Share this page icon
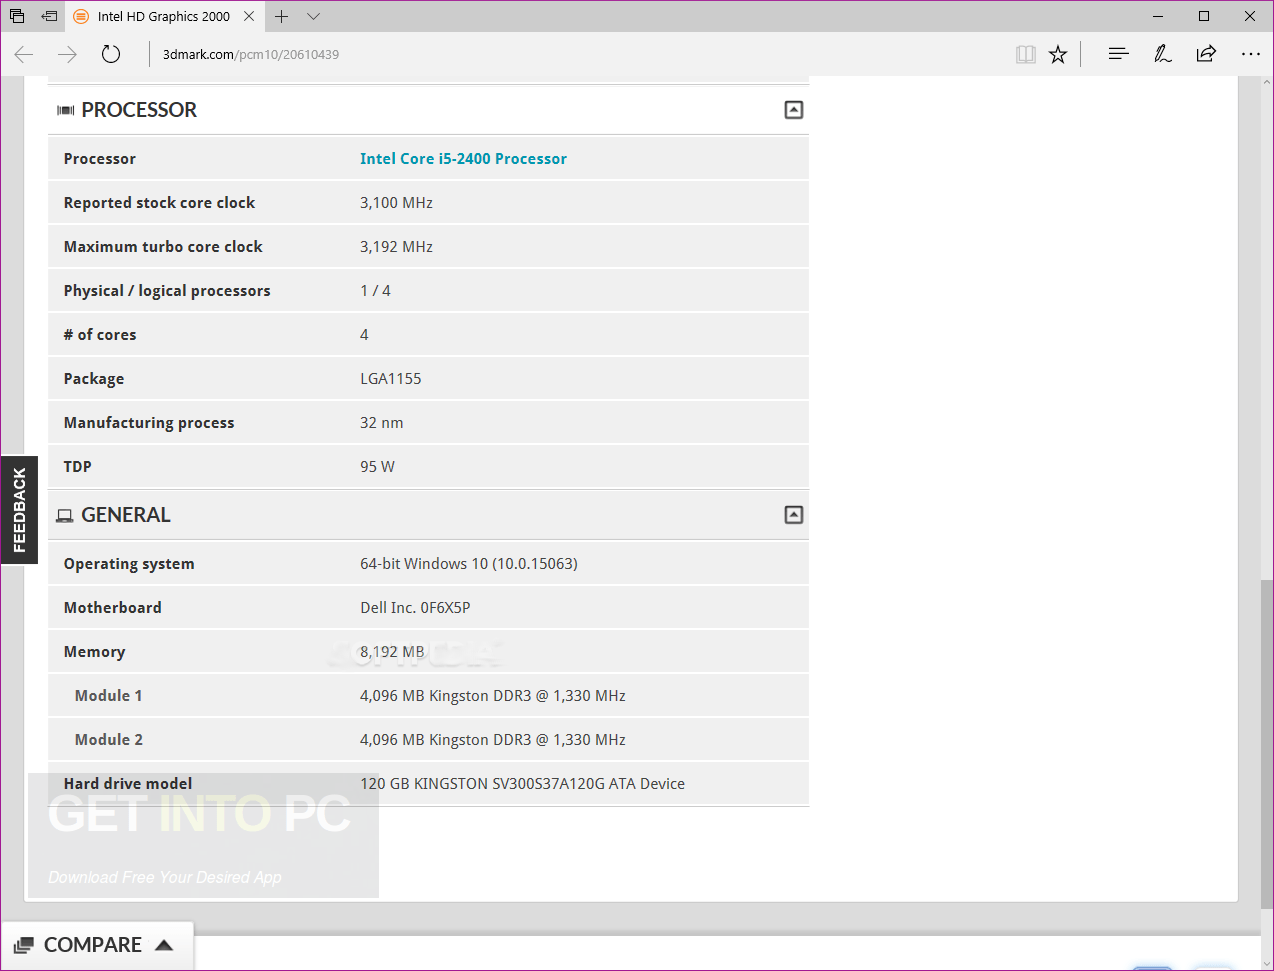The width and height of the screenshot is (1274, 971). [x=1206, y=54]
